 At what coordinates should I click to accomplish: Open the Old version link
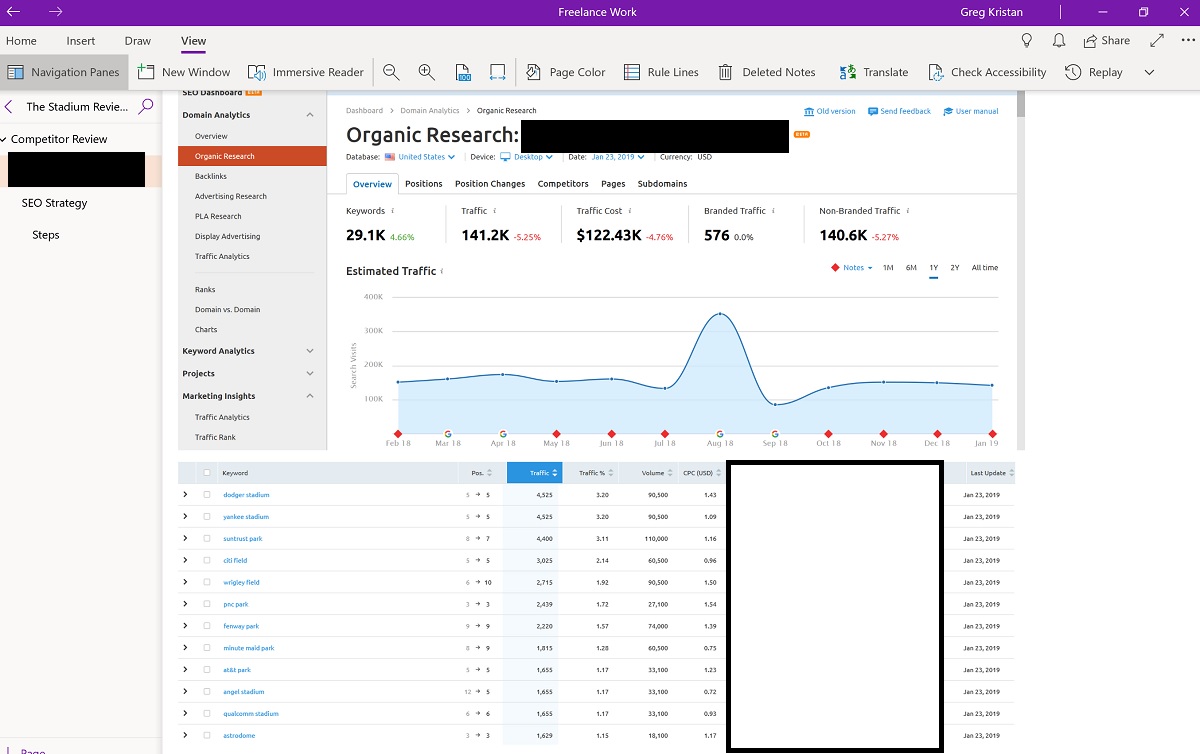click(x=830, y=111)
